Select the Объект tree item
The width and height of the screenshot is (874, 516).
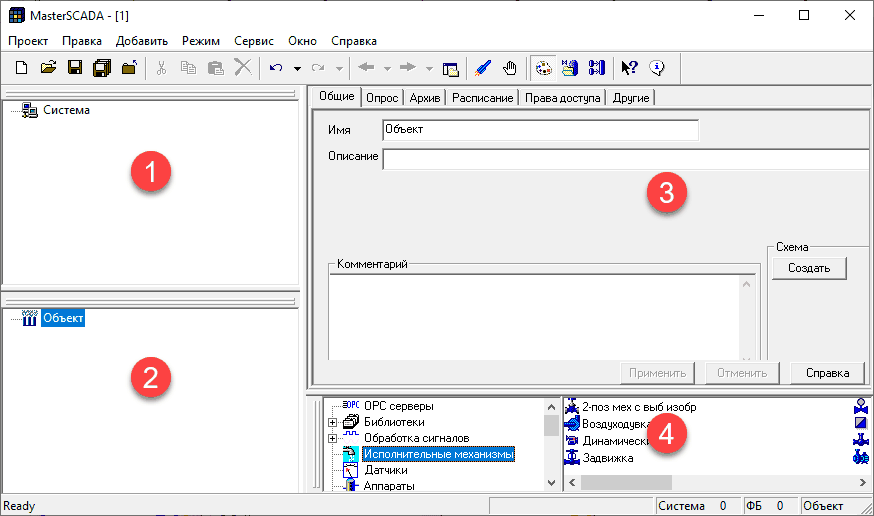click(63, 318)
